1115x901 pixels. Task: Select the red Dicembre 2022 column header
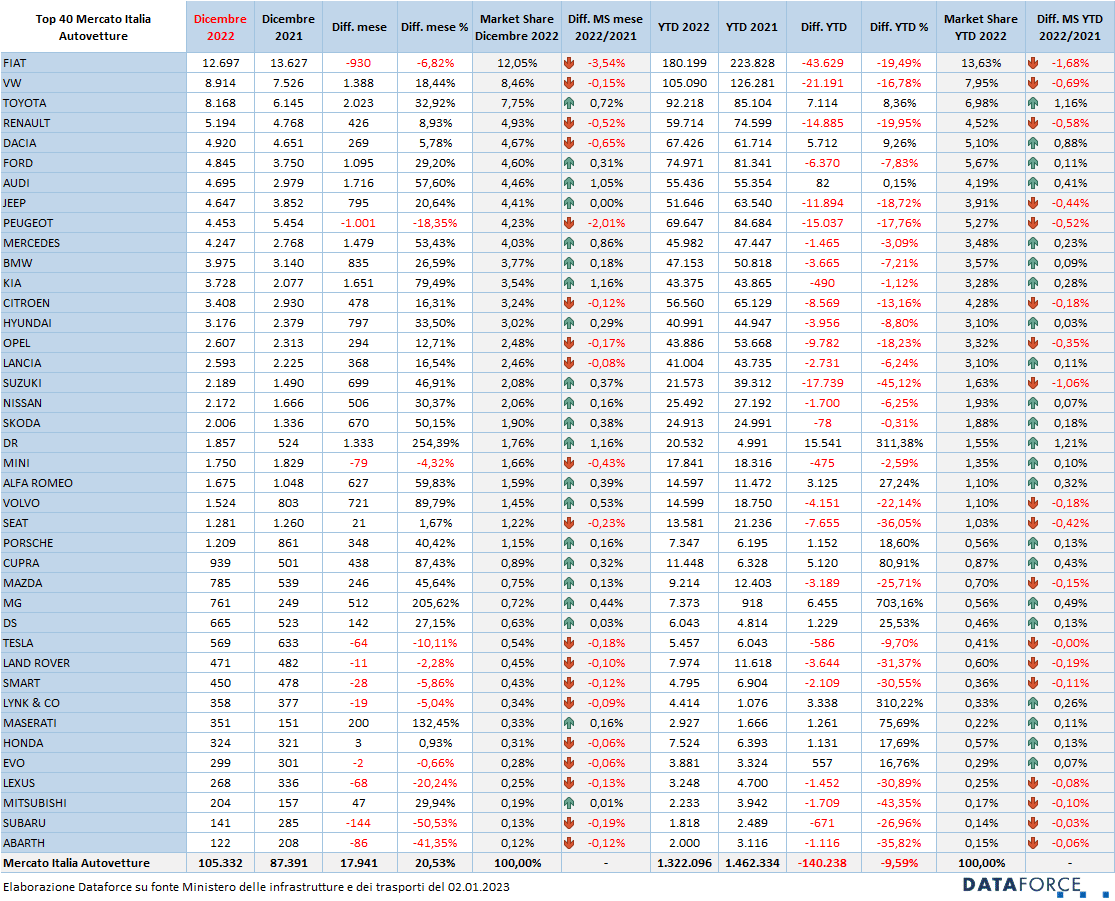(x=220, y=27)
